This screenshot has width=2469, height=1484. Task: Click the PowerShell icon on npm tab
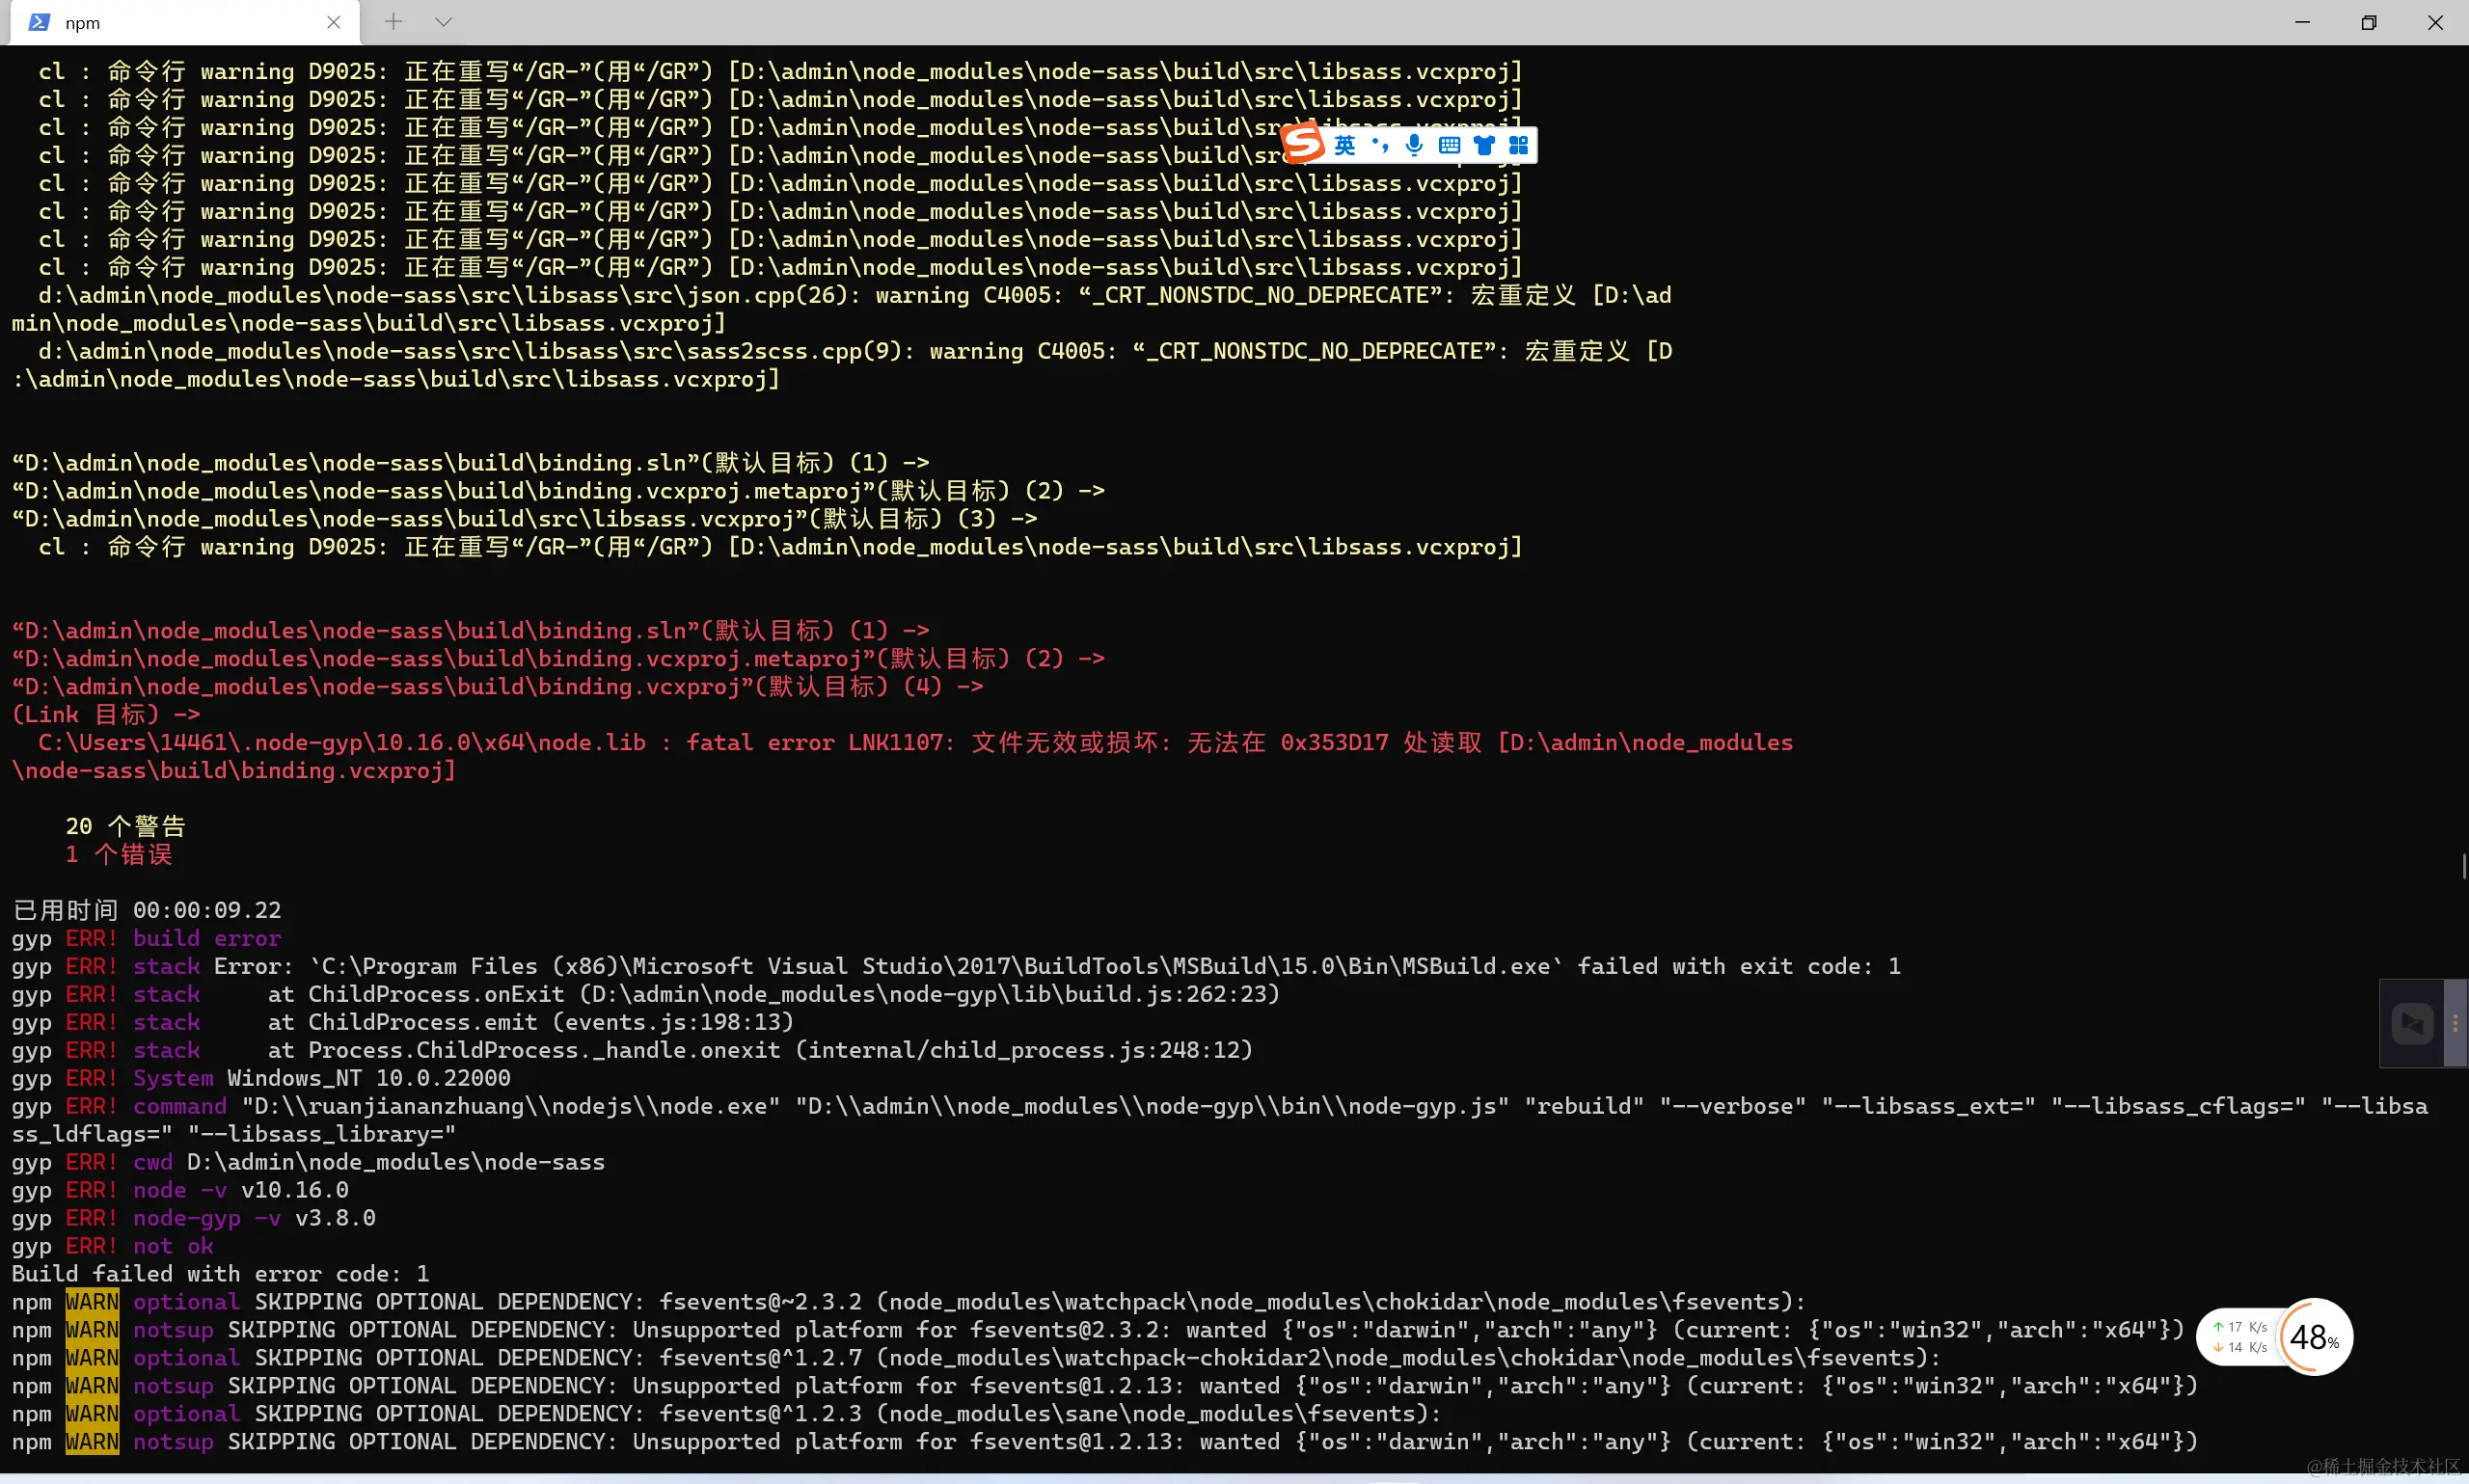(39, 22)
